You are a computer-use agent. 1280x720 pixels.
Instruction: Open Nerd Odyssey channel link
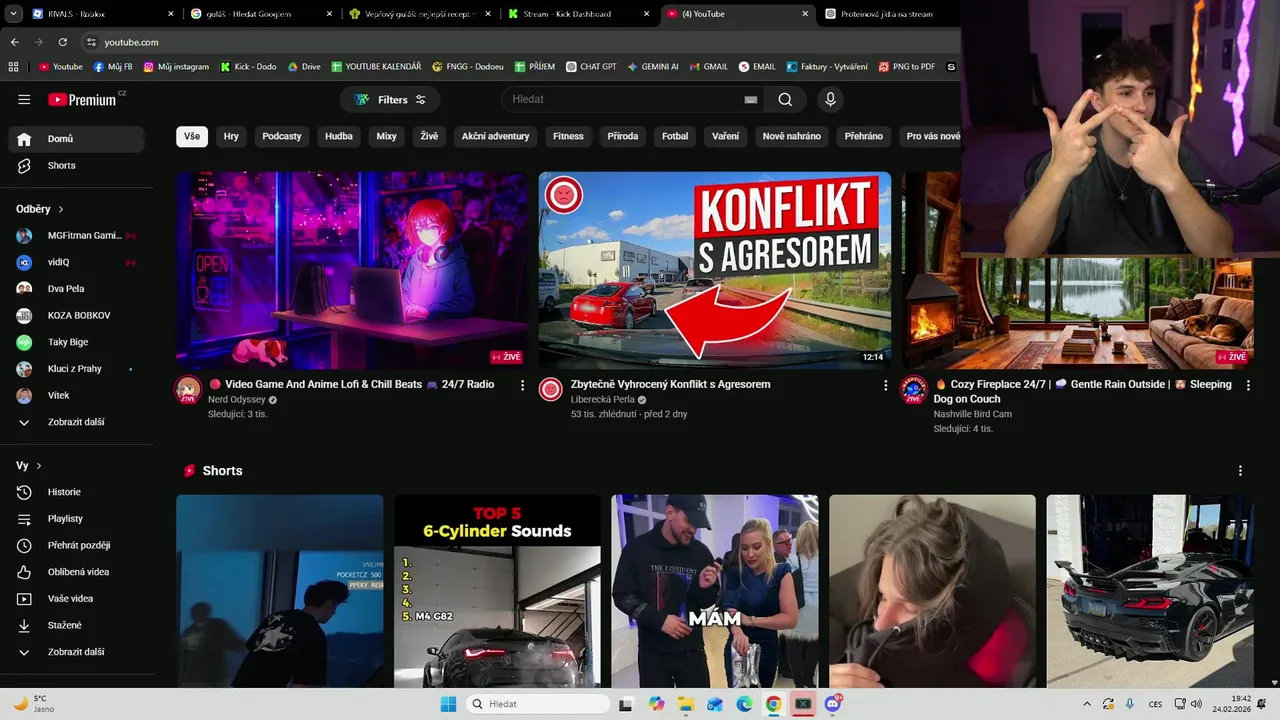tap(236, 399)
